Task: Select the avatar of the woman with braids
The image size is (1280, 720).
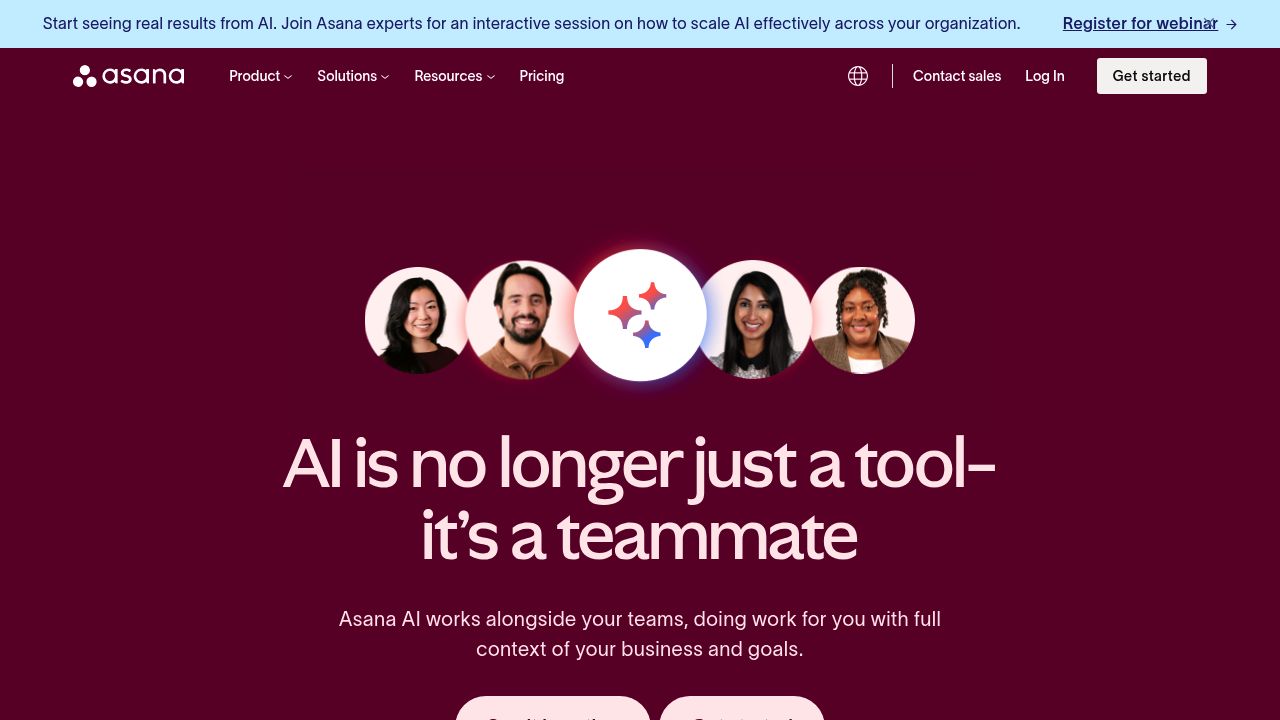Action: click(861, 320)
